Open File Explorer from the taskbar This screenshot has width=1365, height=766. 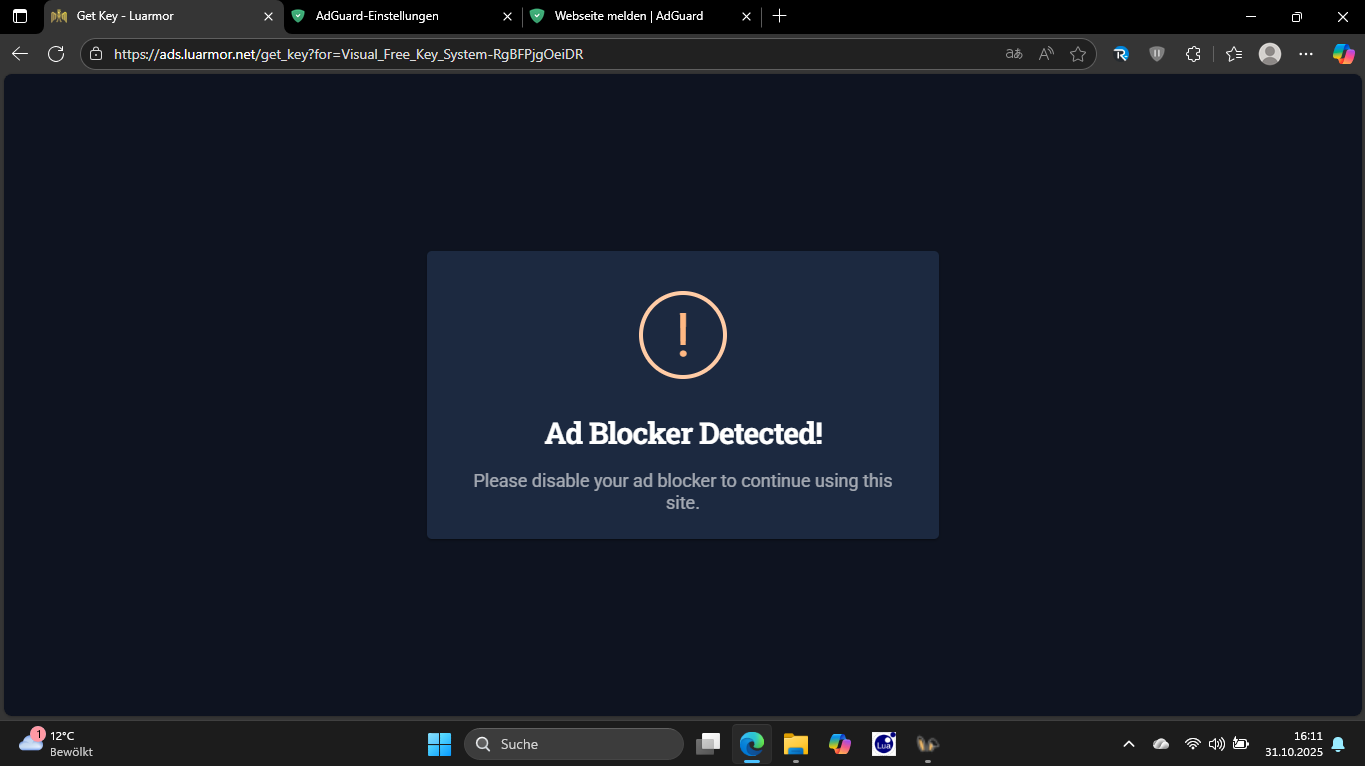795,744
